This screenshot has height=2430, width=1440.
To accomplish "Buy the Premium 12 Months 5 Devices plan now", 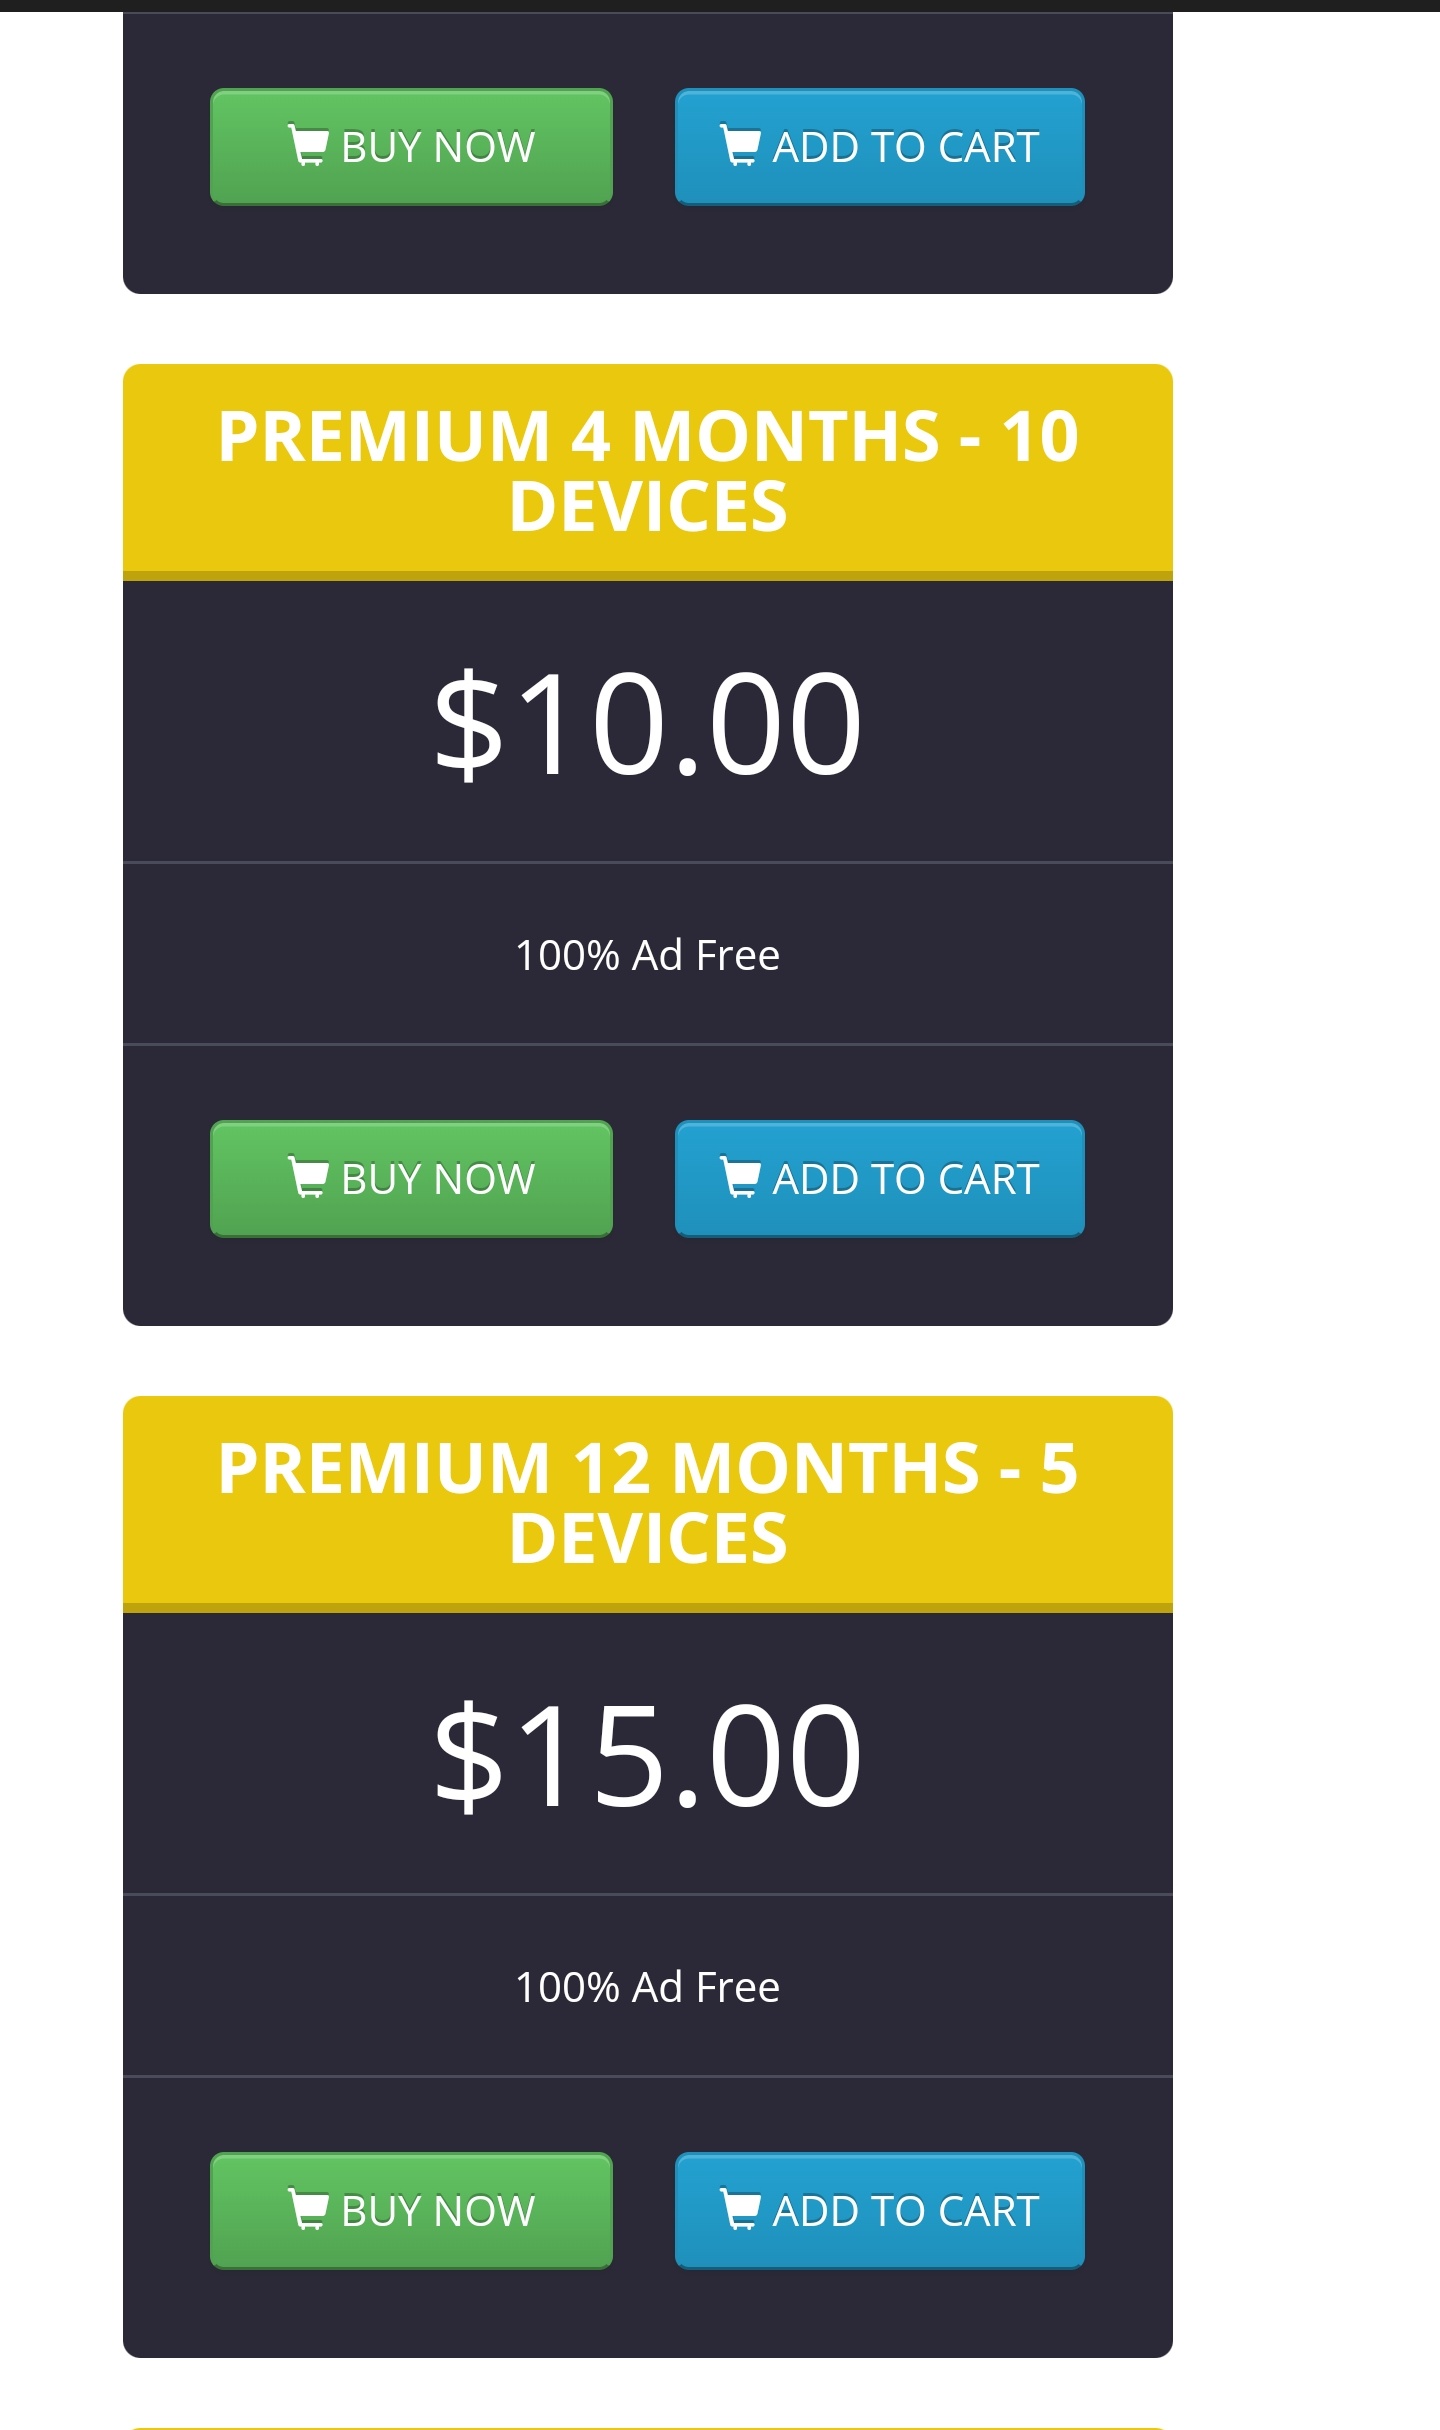I will pos(411,2211).
